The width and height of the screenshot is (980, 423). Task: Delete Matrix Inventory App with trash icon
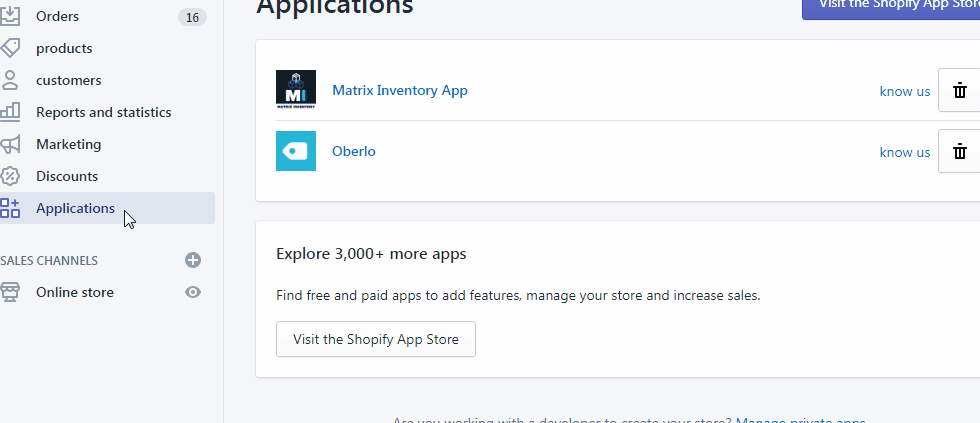[x=959, y=91]
